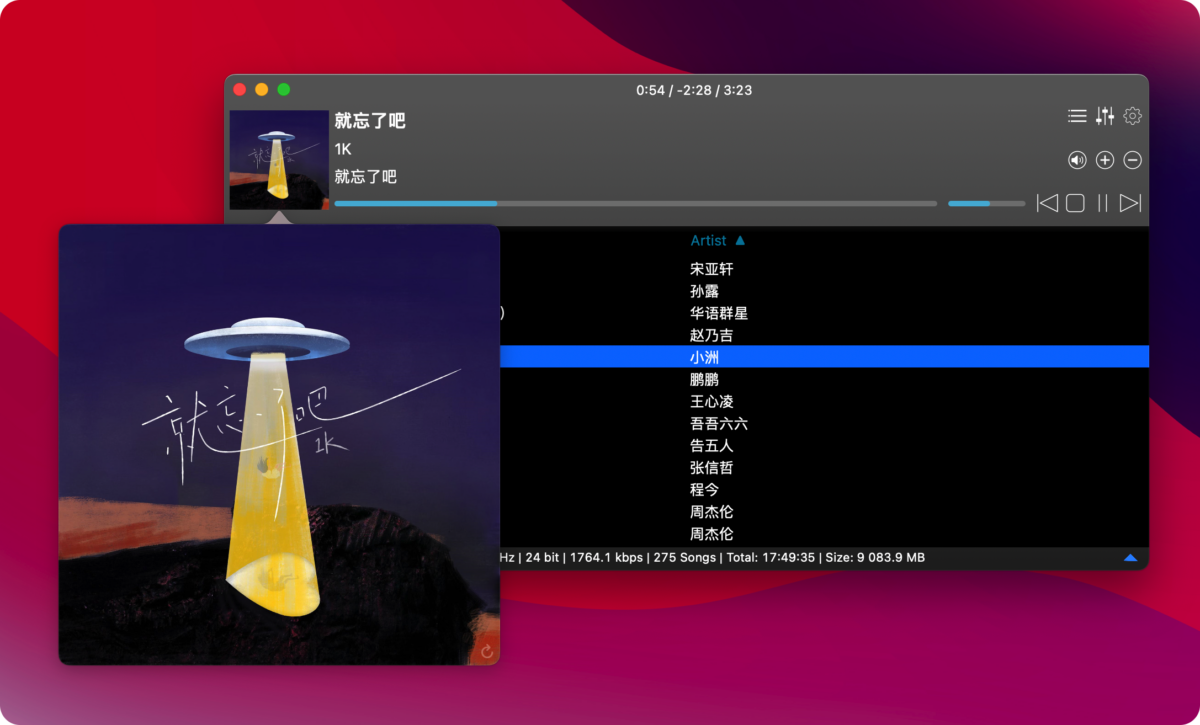Select the 吾吾六六 row

(x=824, y=424)
